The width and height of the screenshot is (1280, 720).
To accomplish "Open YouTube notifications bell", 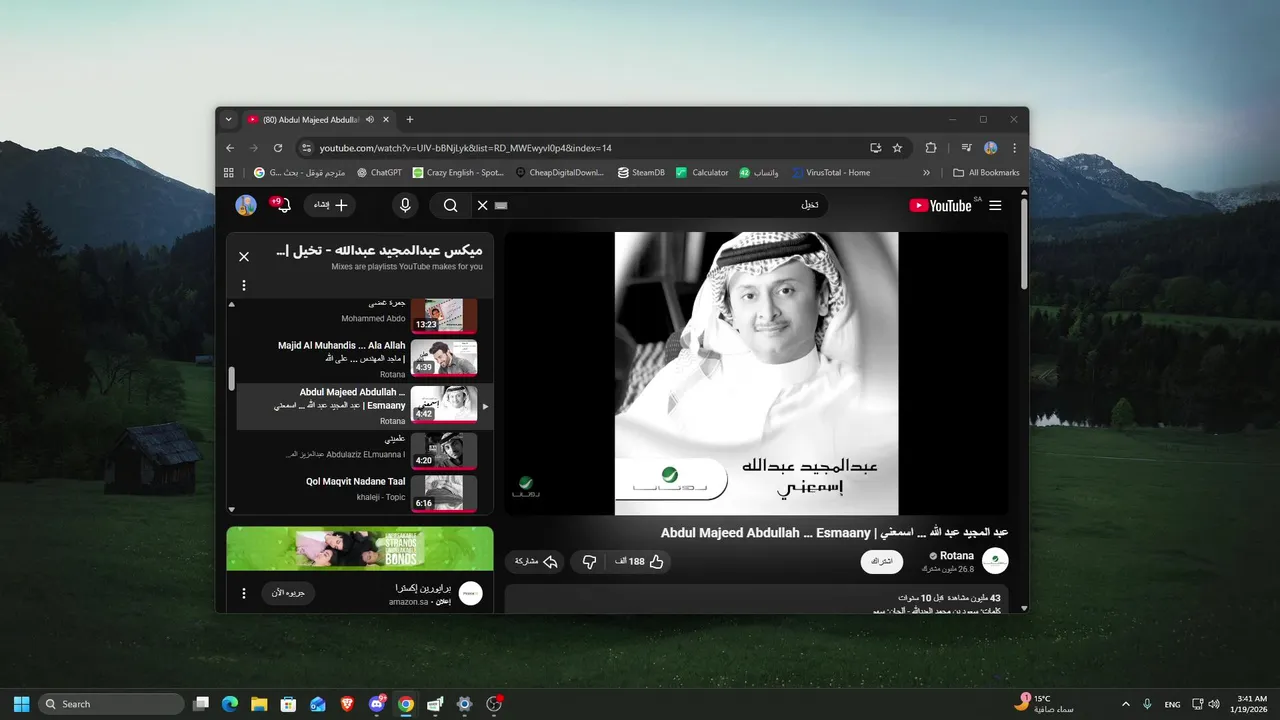I will [283, 205].
